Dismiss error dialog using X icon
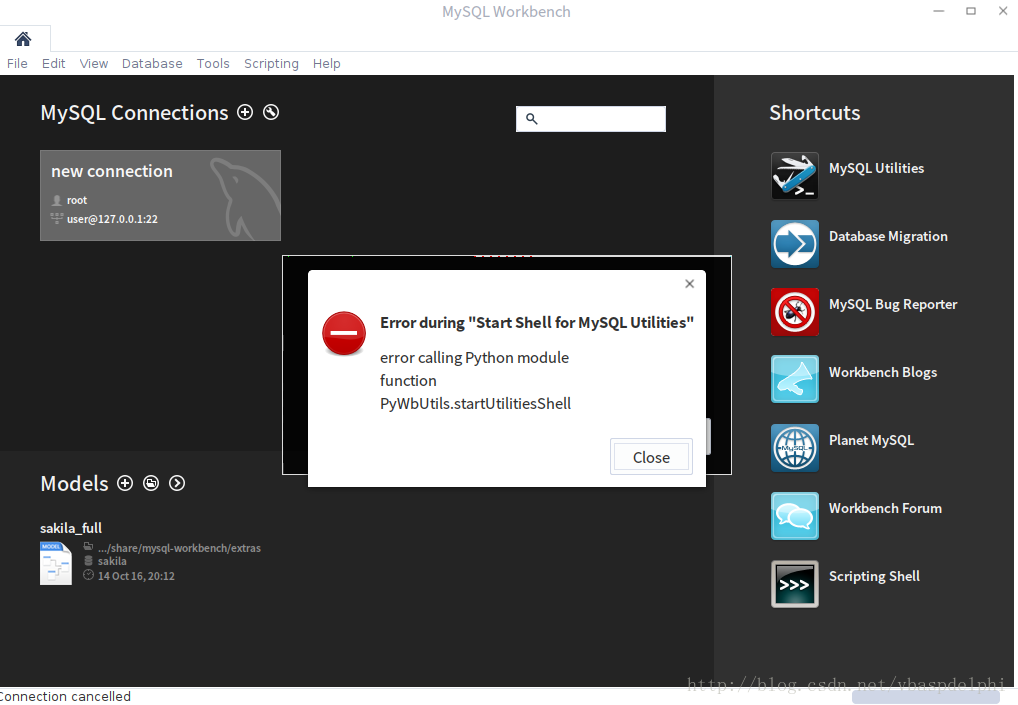 tap(689, 284)
